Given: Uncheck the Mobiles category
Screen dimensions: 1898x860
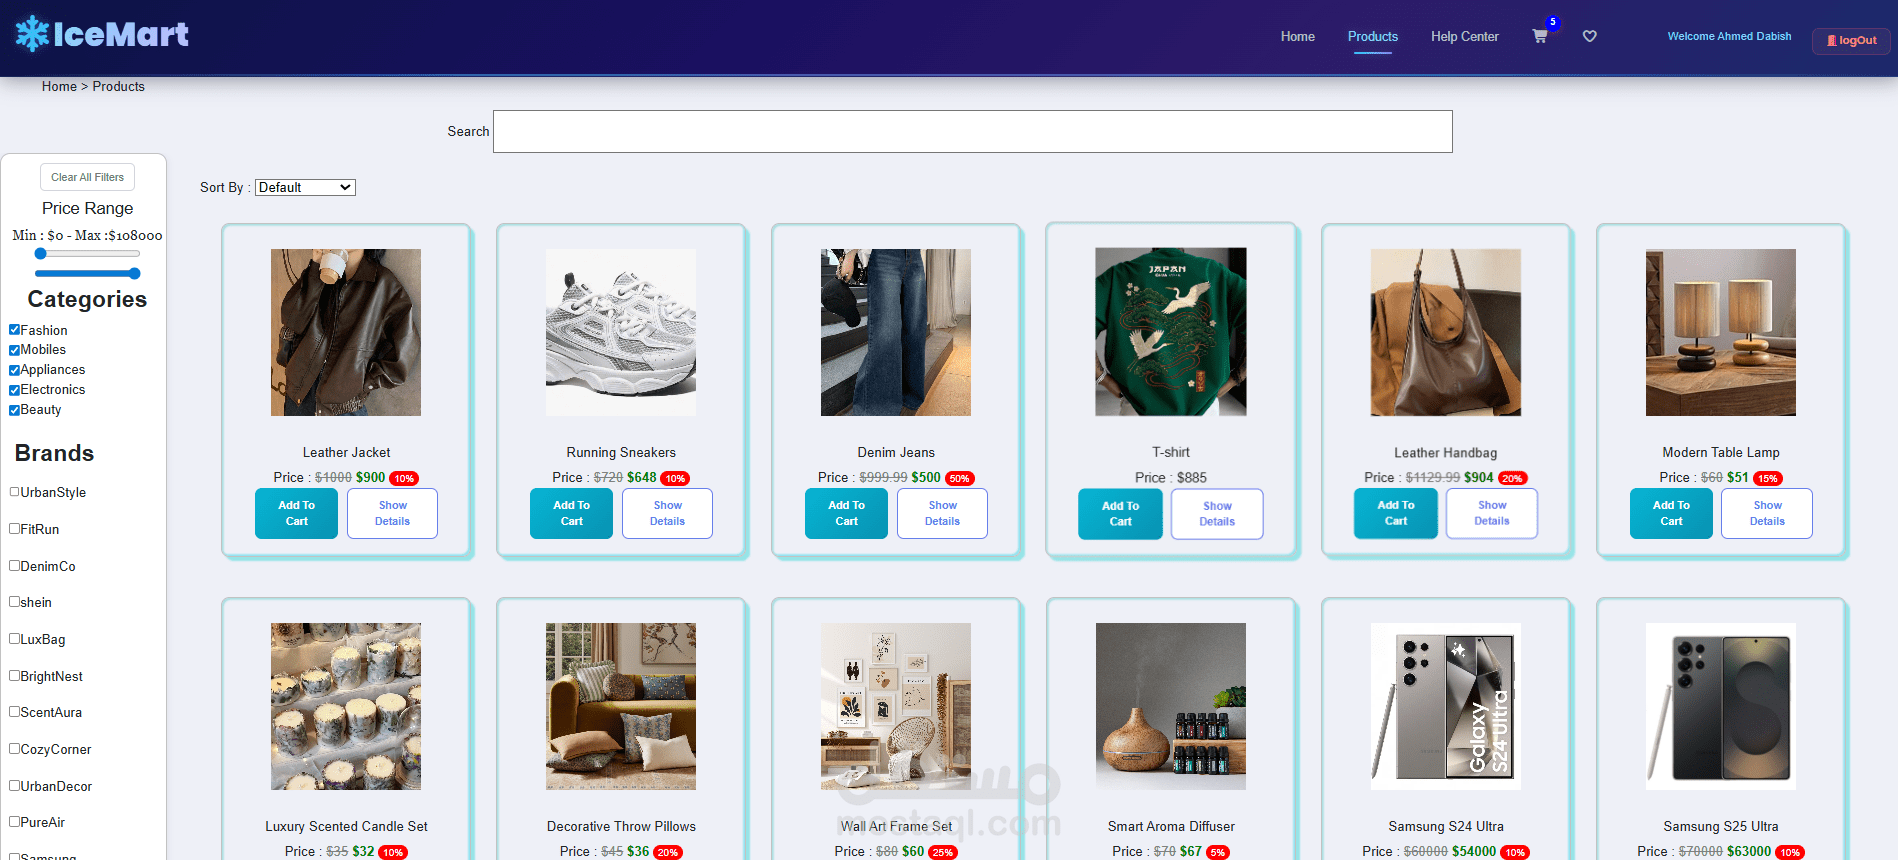Looking at the screenshot, I should point(14,350).
